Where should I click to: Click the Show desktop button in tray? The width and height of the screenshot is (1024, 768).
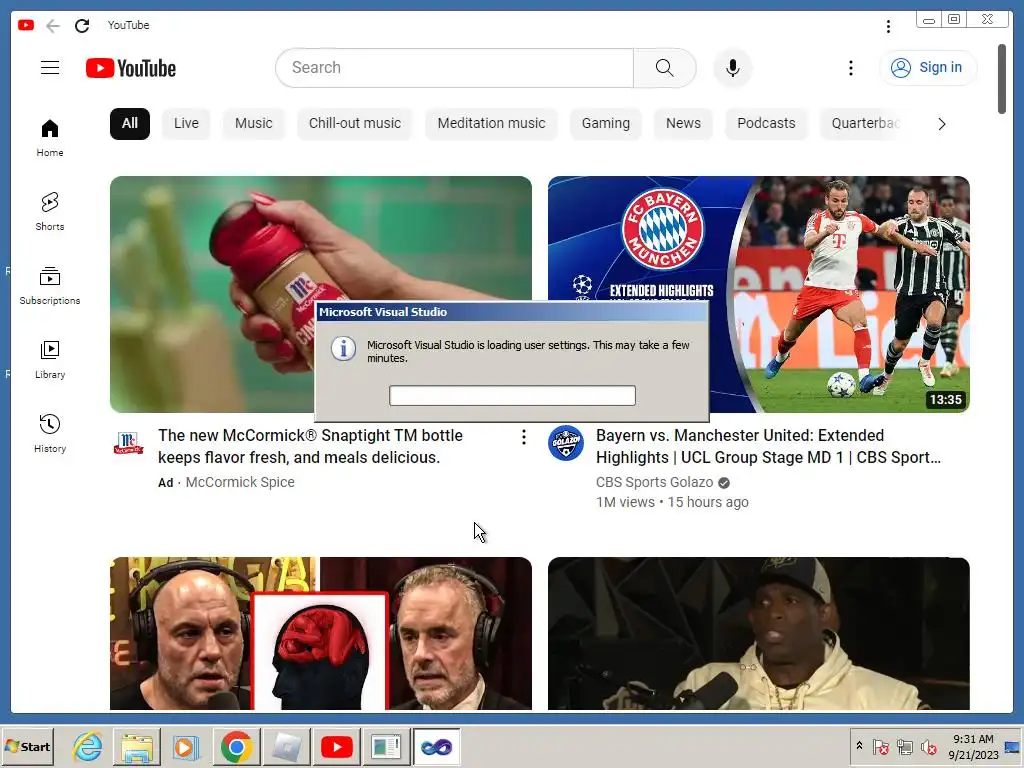coord(1013,746)
